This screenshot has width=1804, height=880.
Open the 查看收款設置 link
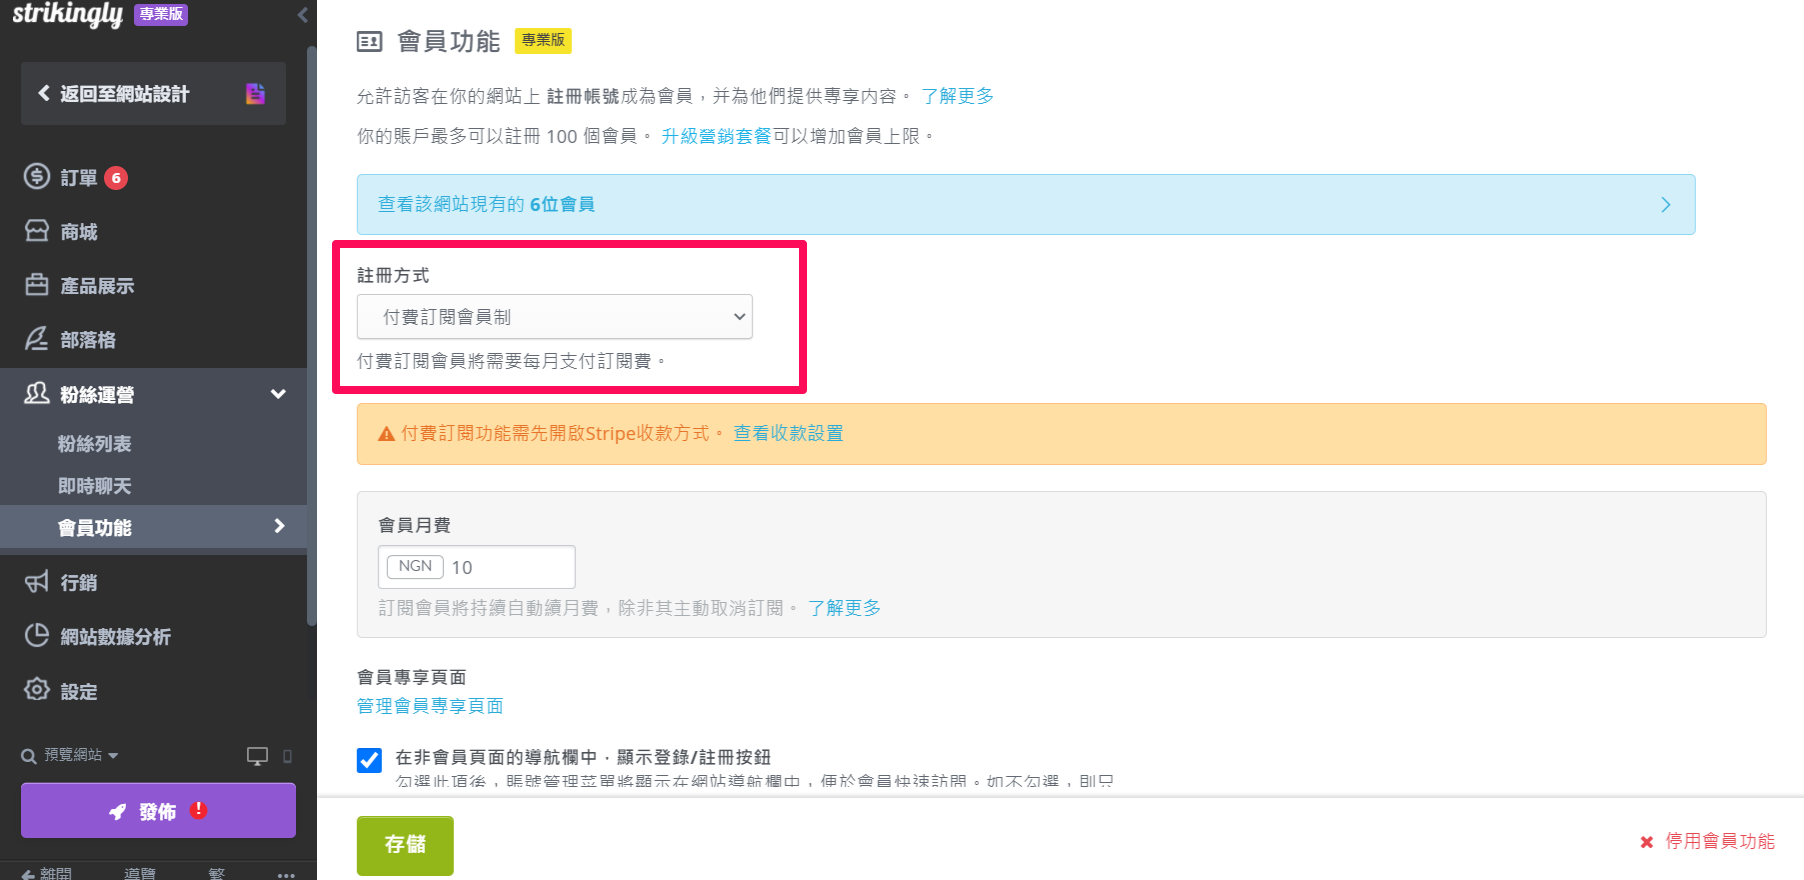(788, 433)
